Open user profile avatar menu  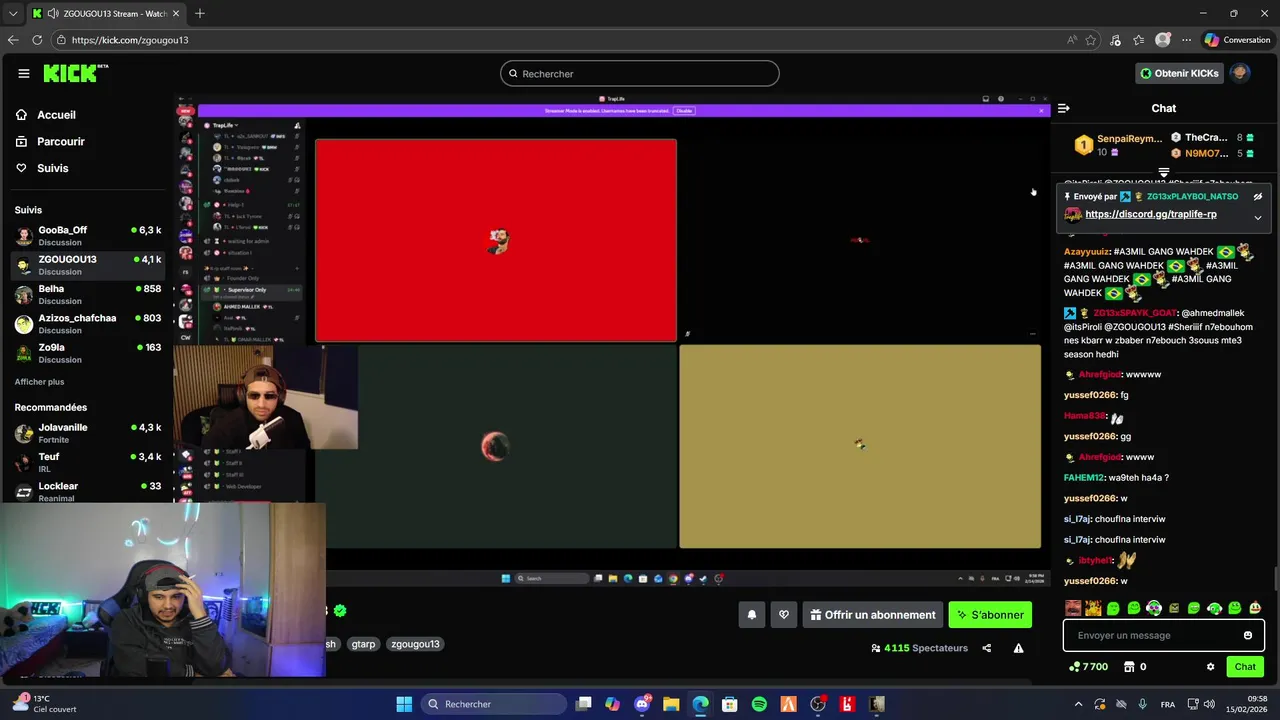point(1240,73)
